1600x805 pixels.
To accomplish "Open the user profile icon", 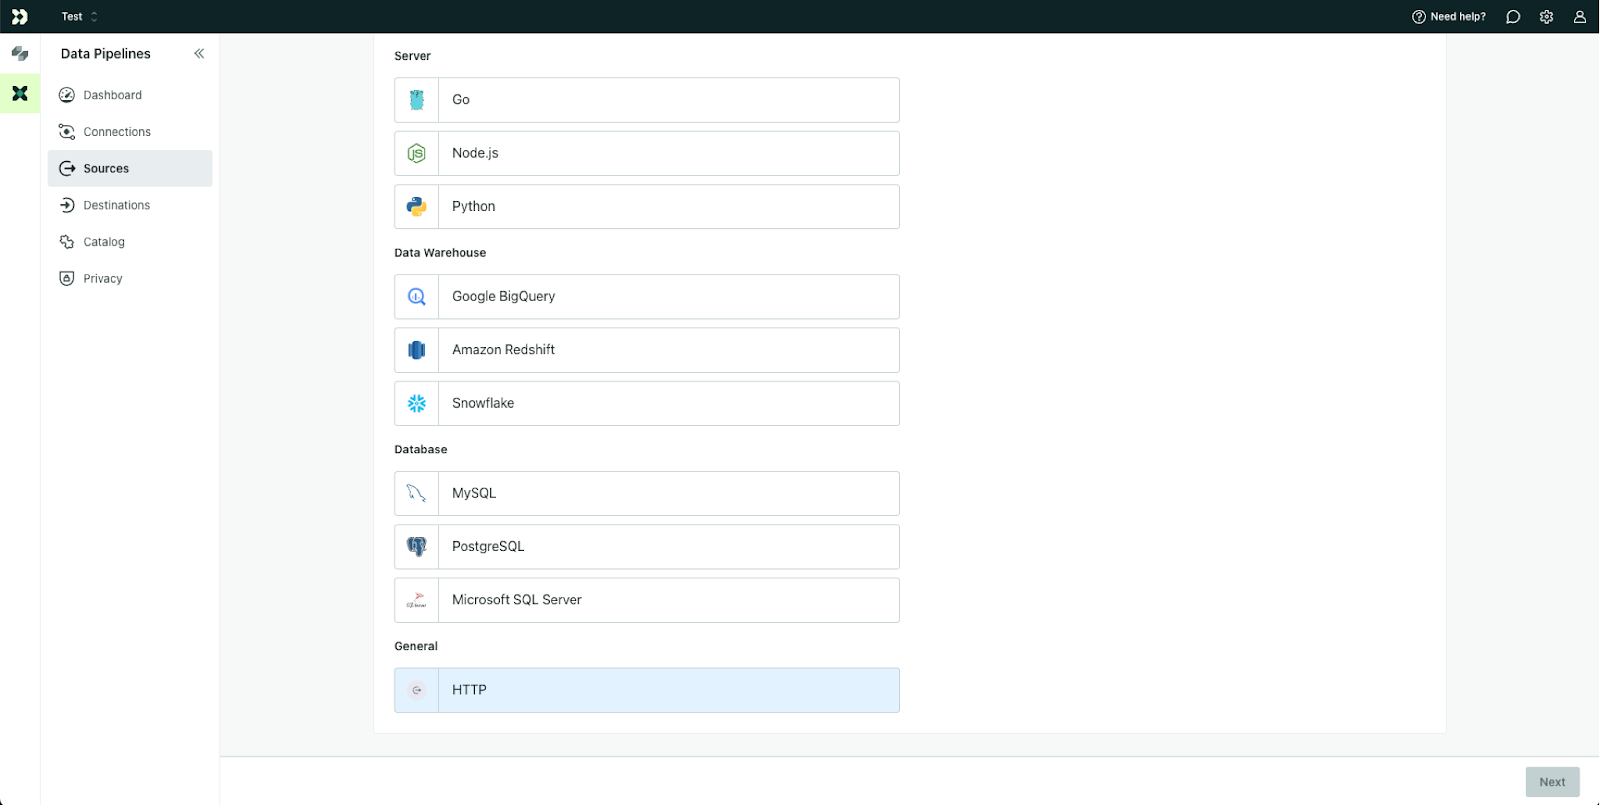I will pyautogui.click(x=1579, y=16).
